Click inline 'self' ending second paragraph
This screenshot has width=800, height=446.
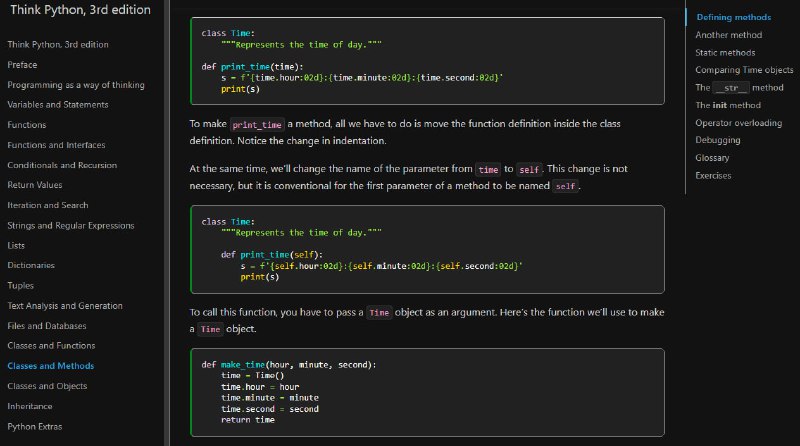click(x=565, y=186)
